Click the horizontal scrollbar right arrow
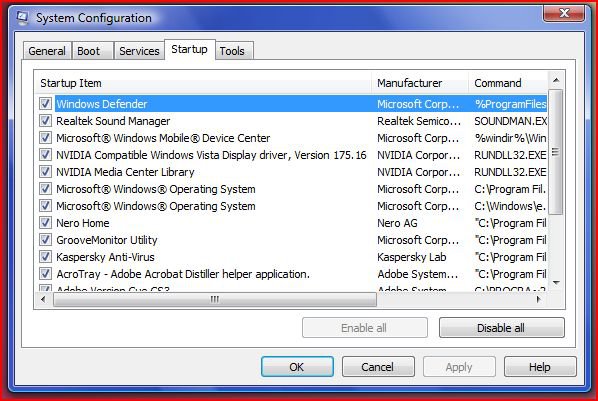598x401 pixels. click(x=539, y=299)
